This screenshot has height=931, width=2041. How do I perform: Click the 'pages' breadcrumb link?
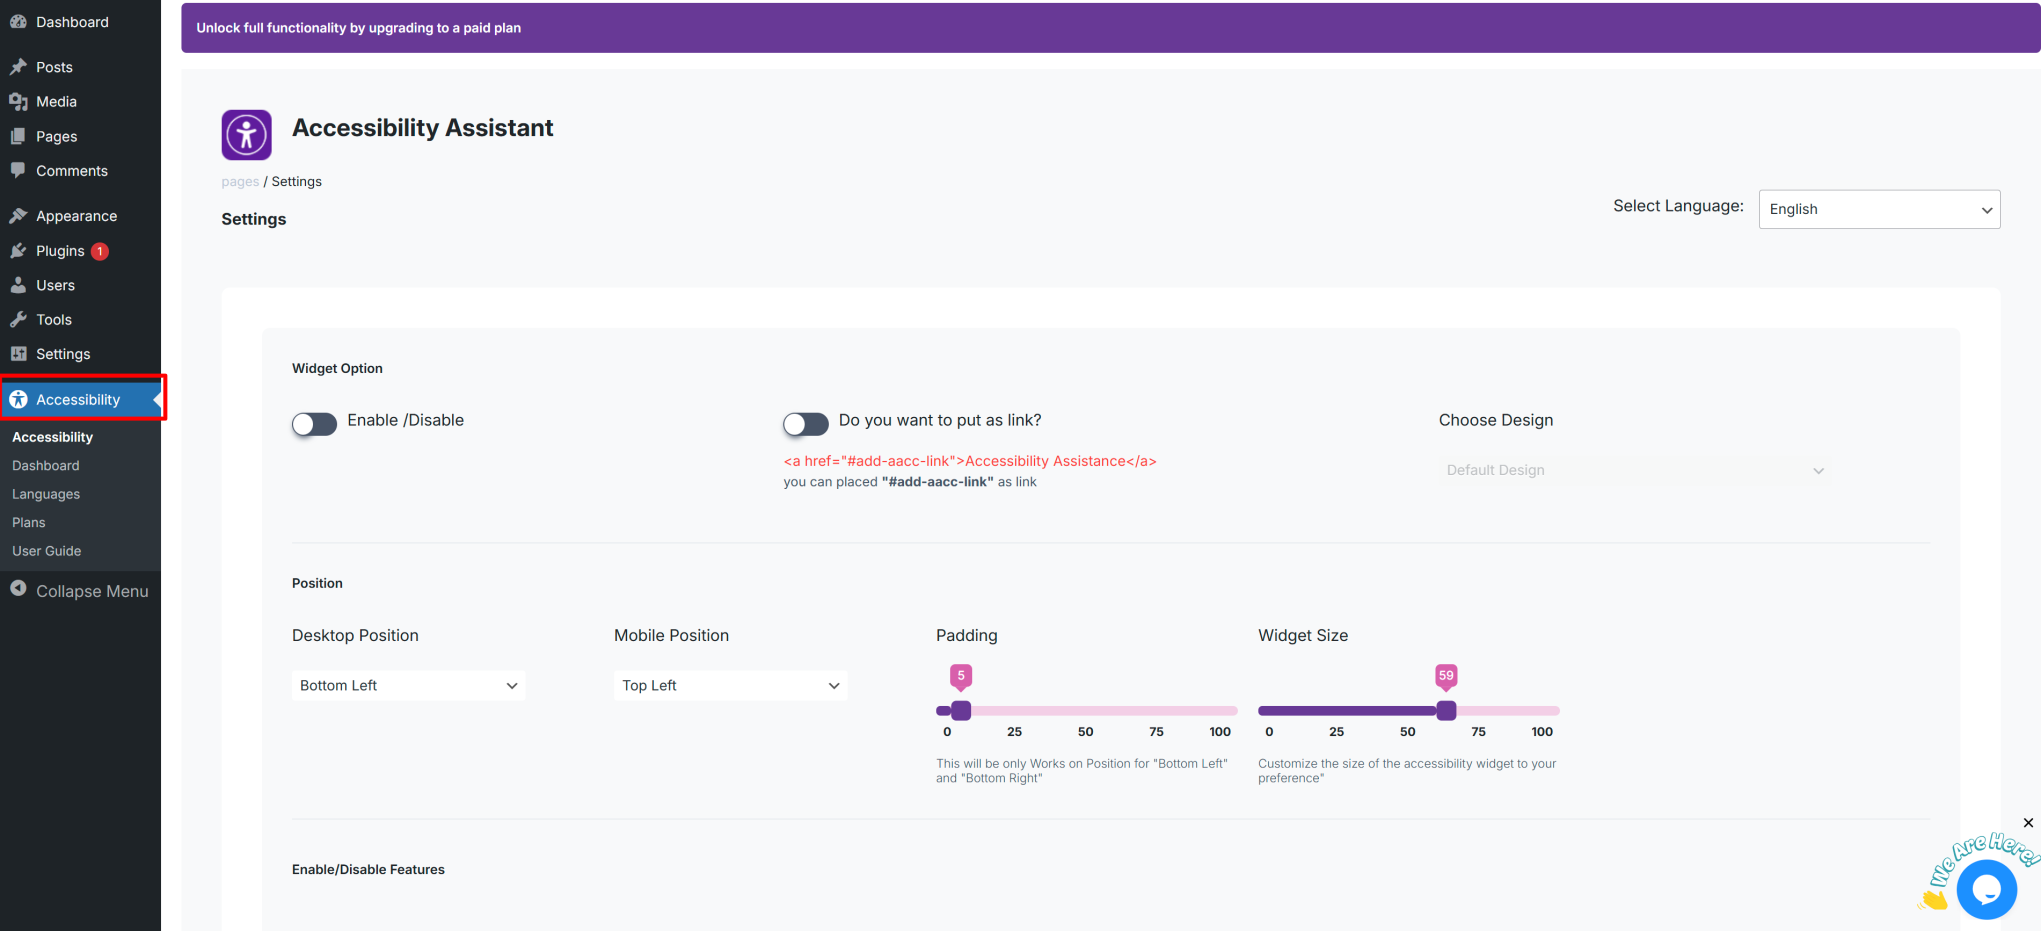tap(240, 182)
